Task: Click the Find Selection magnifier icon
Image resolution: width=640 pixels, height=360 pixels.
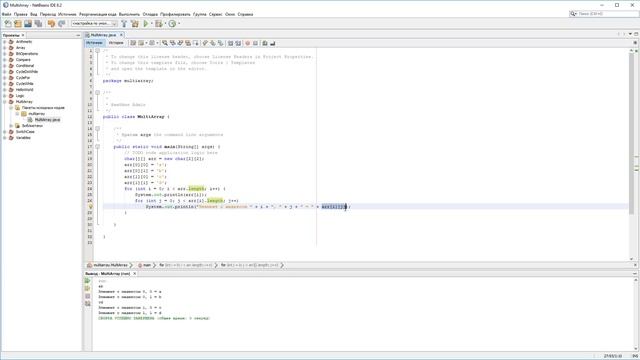Action: (x=165, y=43)
